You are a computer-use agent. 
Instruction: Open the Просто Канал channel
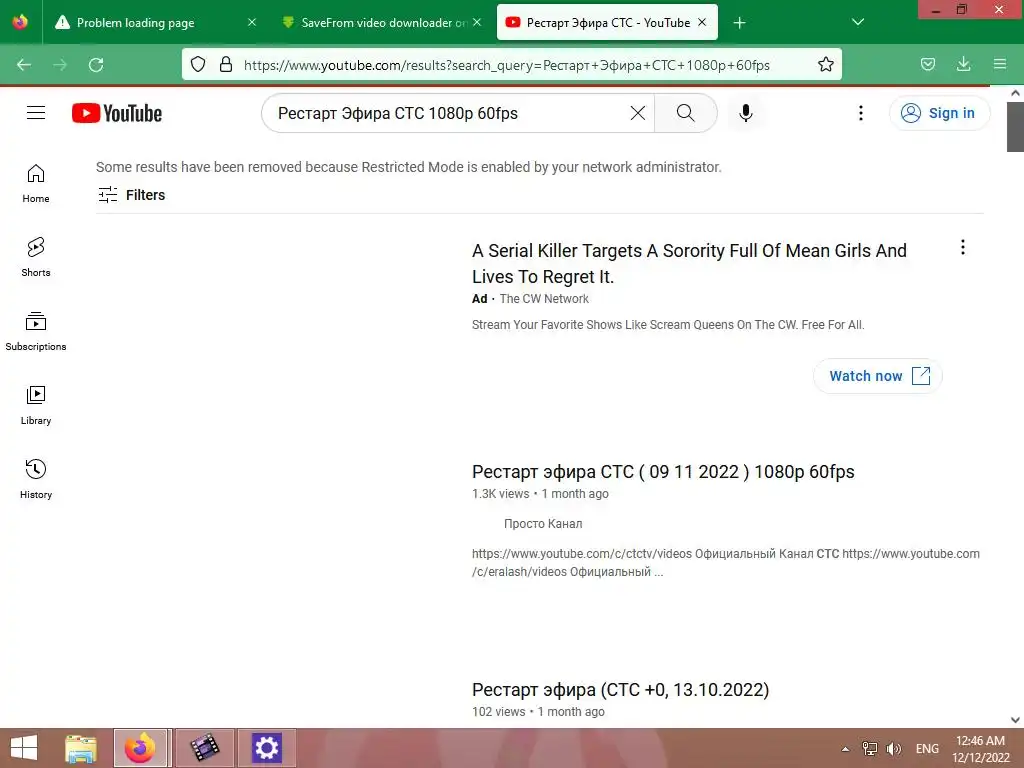[543, 524]
